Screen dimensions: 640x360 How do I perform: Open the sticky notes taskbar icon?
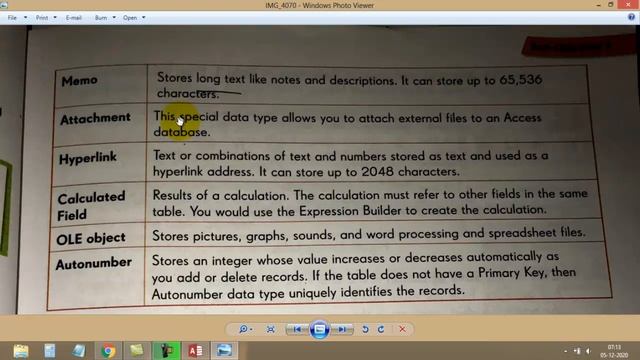click(137, 351)
